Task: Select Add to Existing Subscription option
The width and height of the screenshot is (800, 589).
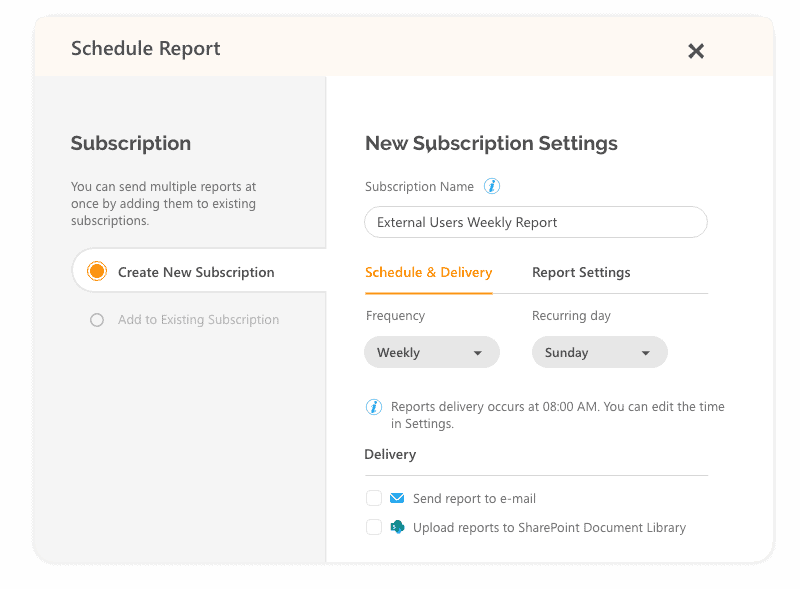Action: [97, 320]
